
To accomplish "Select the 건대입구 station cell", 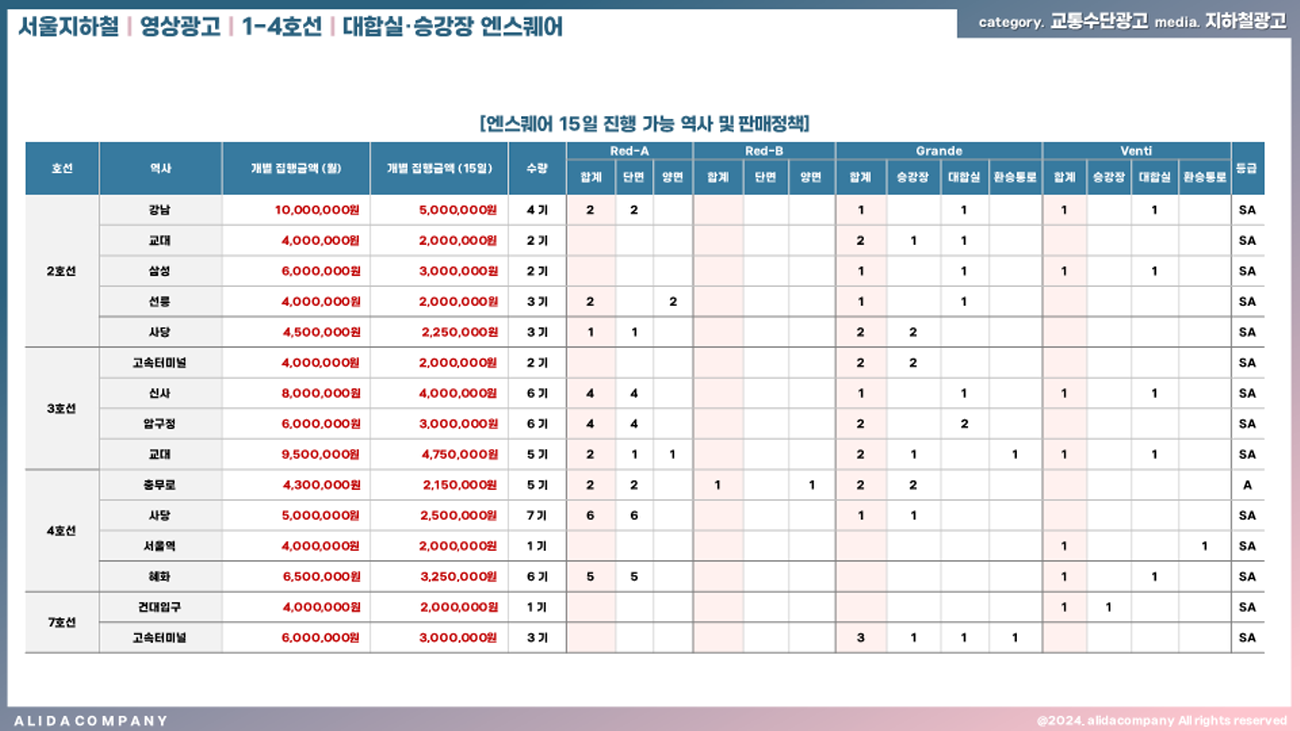I will click(x=160, y=607).
